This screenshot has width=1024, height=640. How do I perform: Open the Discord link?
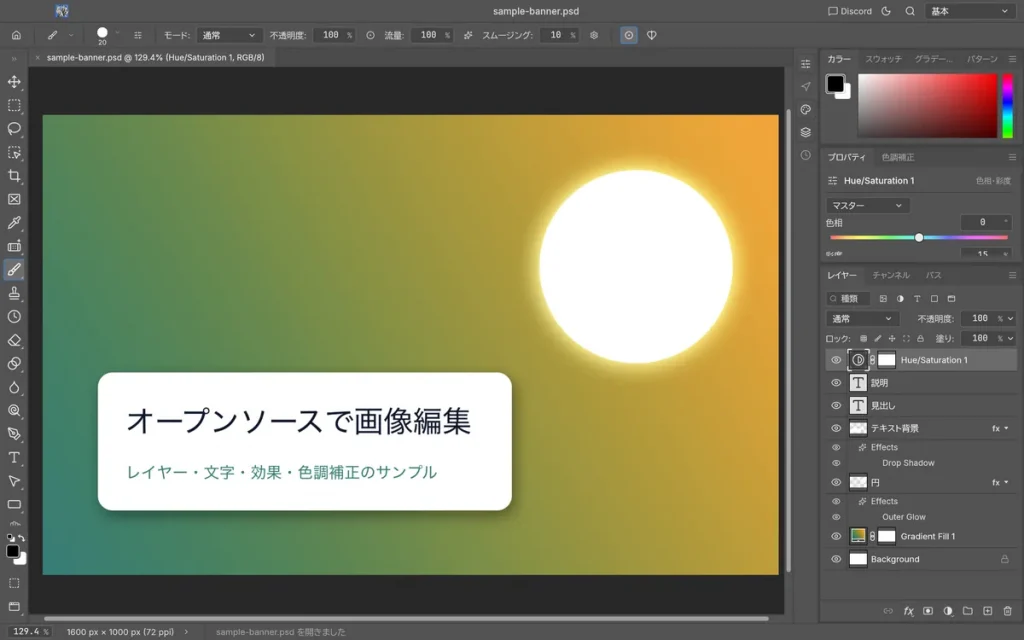pos(850,11)
